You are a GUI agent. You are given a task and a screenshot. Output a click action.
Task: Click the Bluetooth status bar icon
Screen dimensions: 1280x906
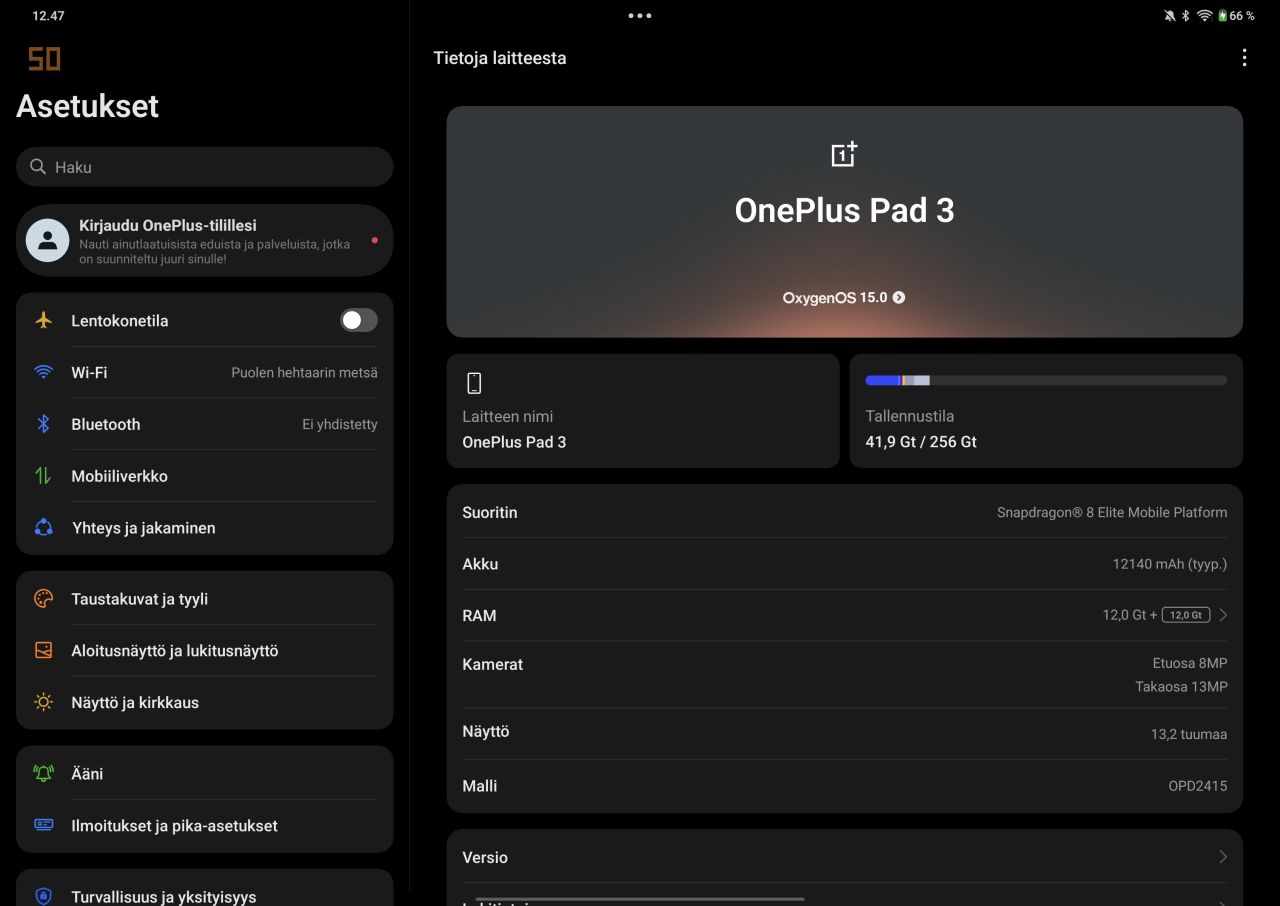(1186, 16)
